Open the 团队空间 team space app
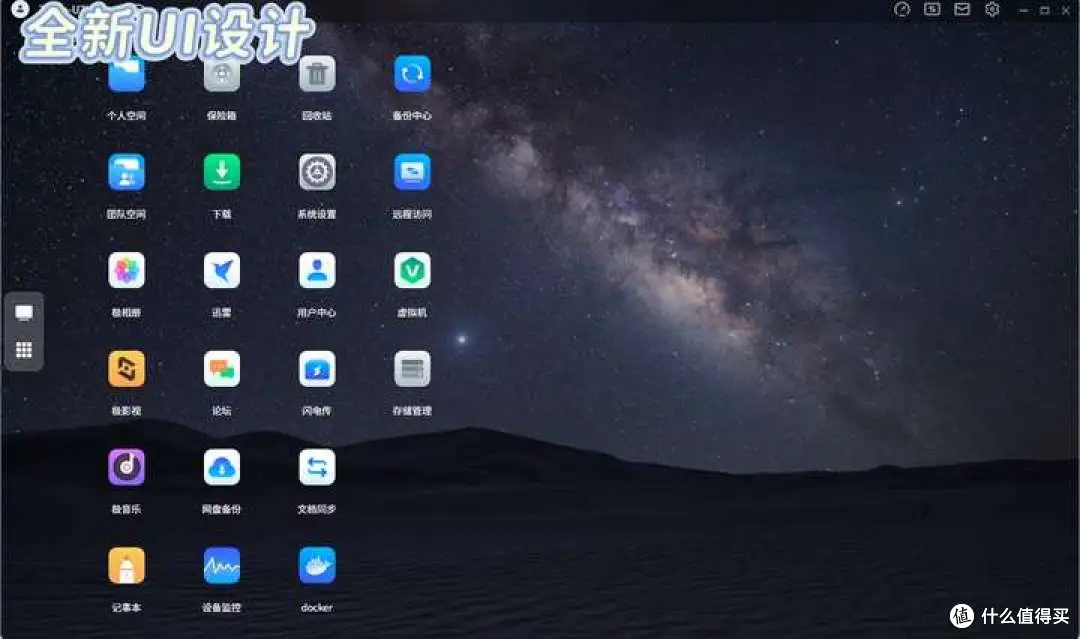The image size is (1080, 639). point(126,172)
